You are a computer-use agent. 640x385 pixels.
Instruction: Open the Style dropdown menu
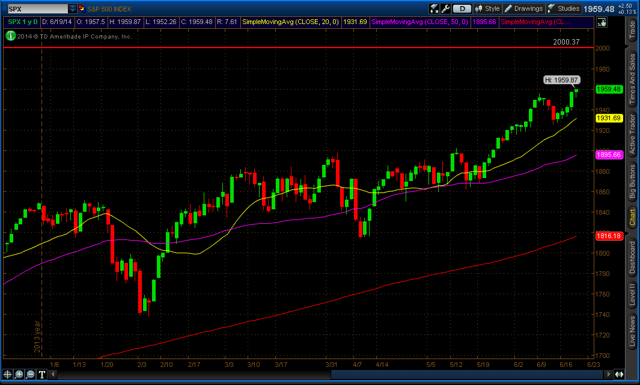coord(488,9)
